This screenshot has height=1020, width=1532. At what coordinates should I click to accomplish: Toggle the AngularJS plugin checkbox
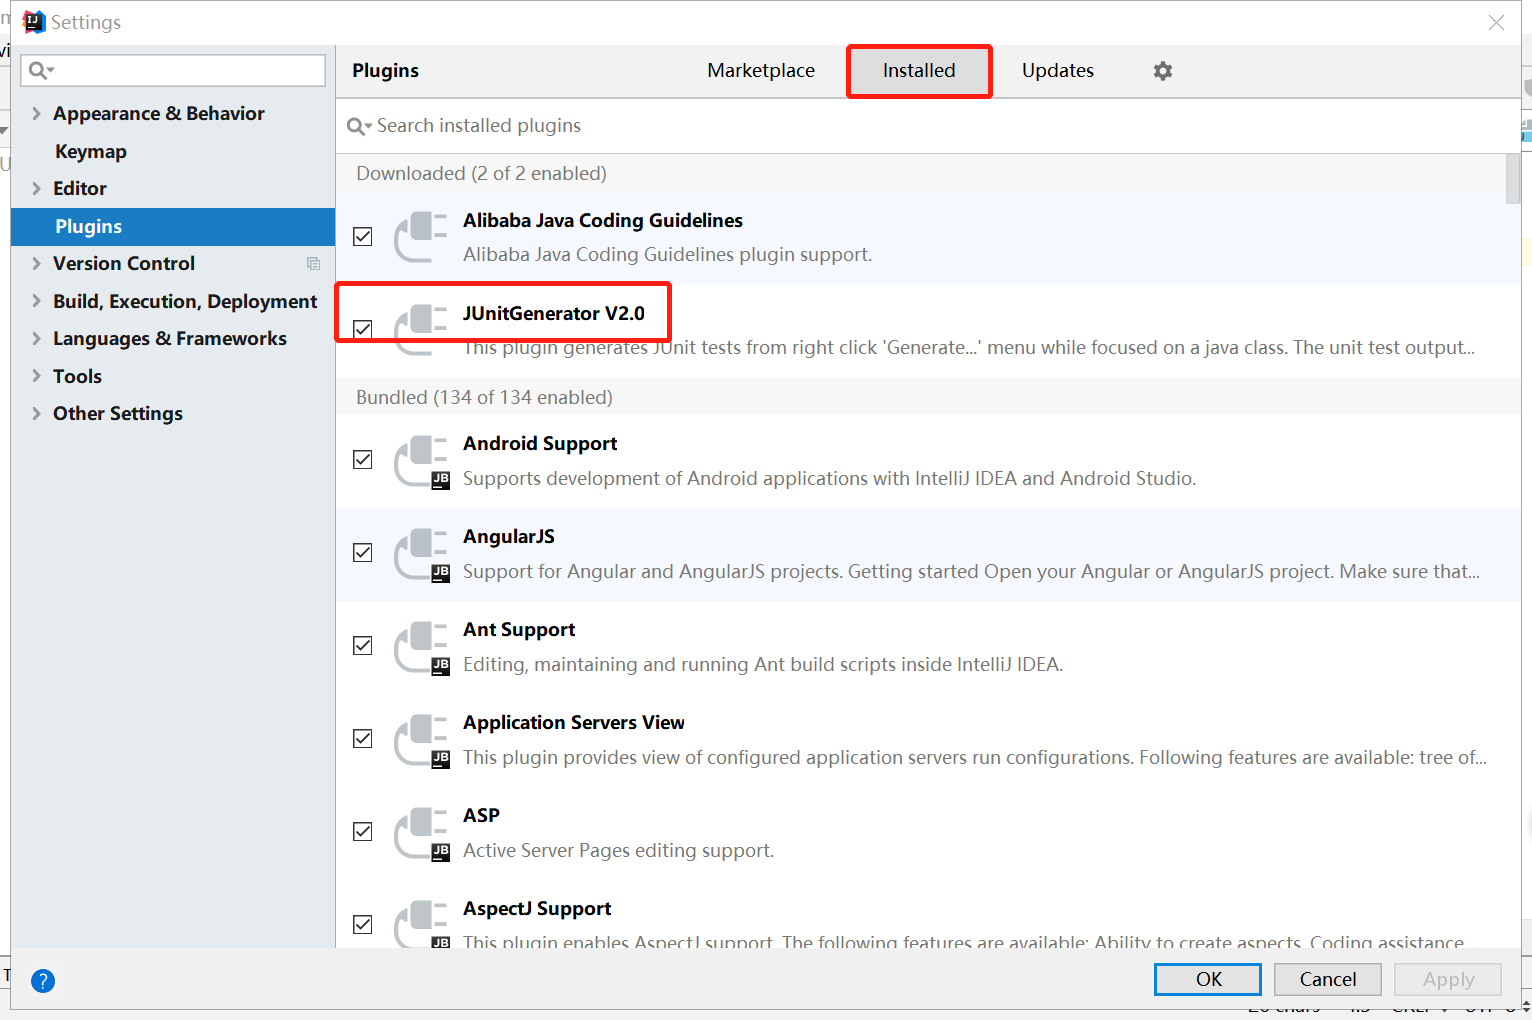coord(363,553)
